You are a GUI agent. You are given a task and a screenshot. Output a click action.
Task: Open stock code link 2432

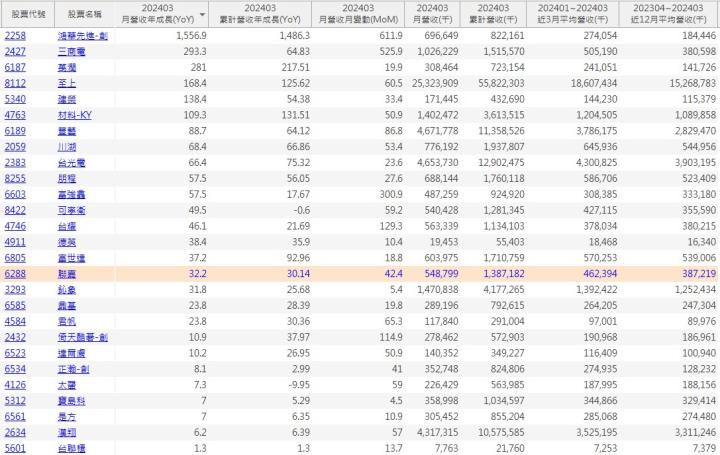coord(15,337)
